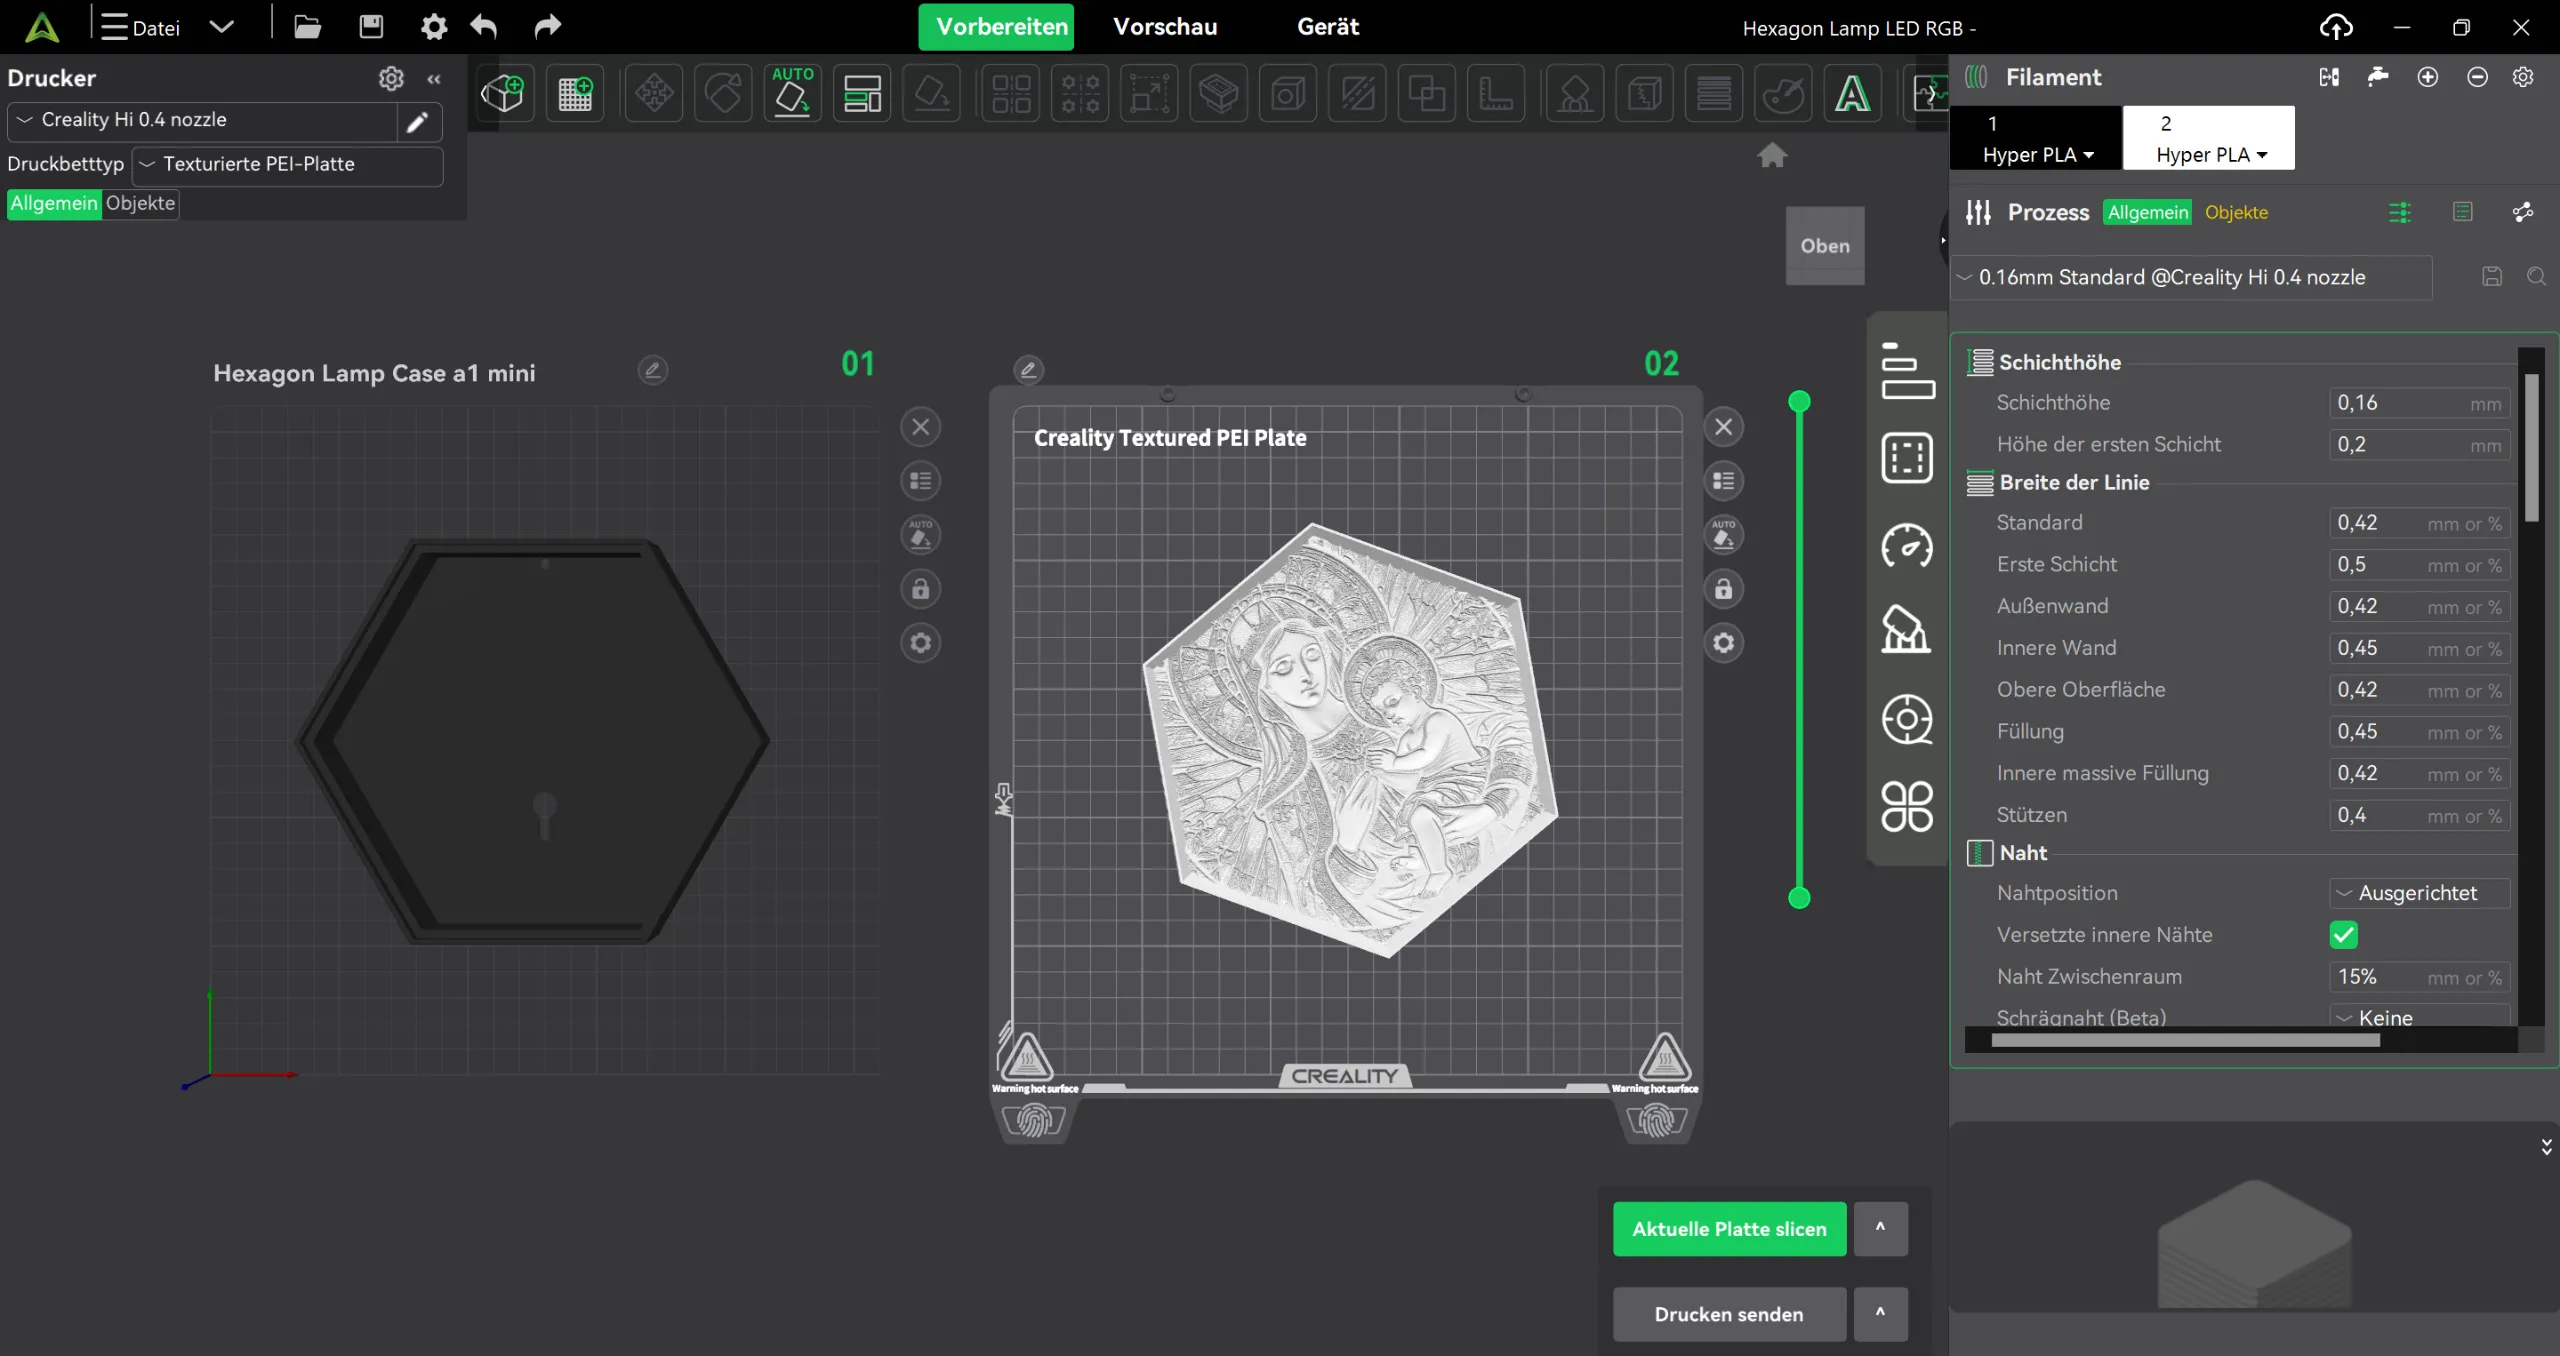Remove a filament with the minus icon
Viewport: 2560px width, 1356px height.
[x=2477, y=77]
